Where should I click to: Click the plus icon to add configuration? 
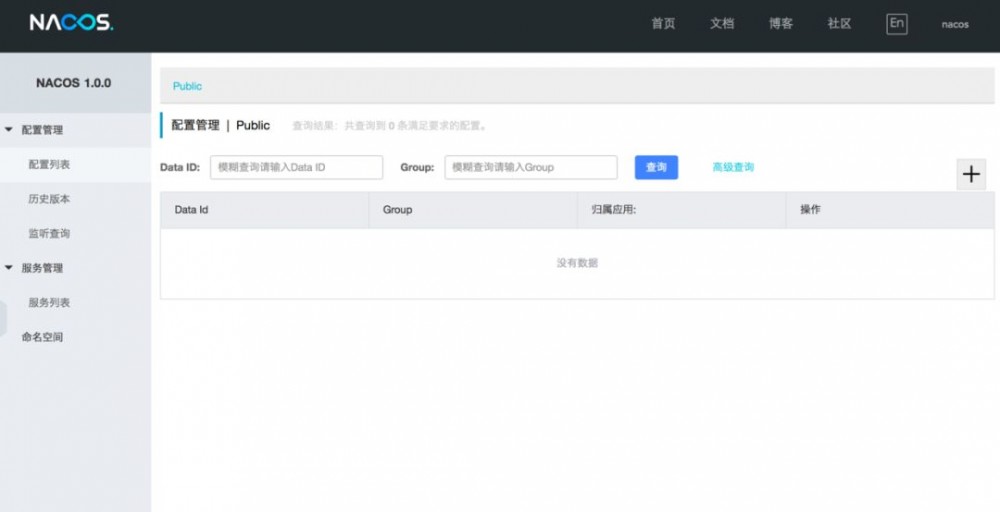971,174
